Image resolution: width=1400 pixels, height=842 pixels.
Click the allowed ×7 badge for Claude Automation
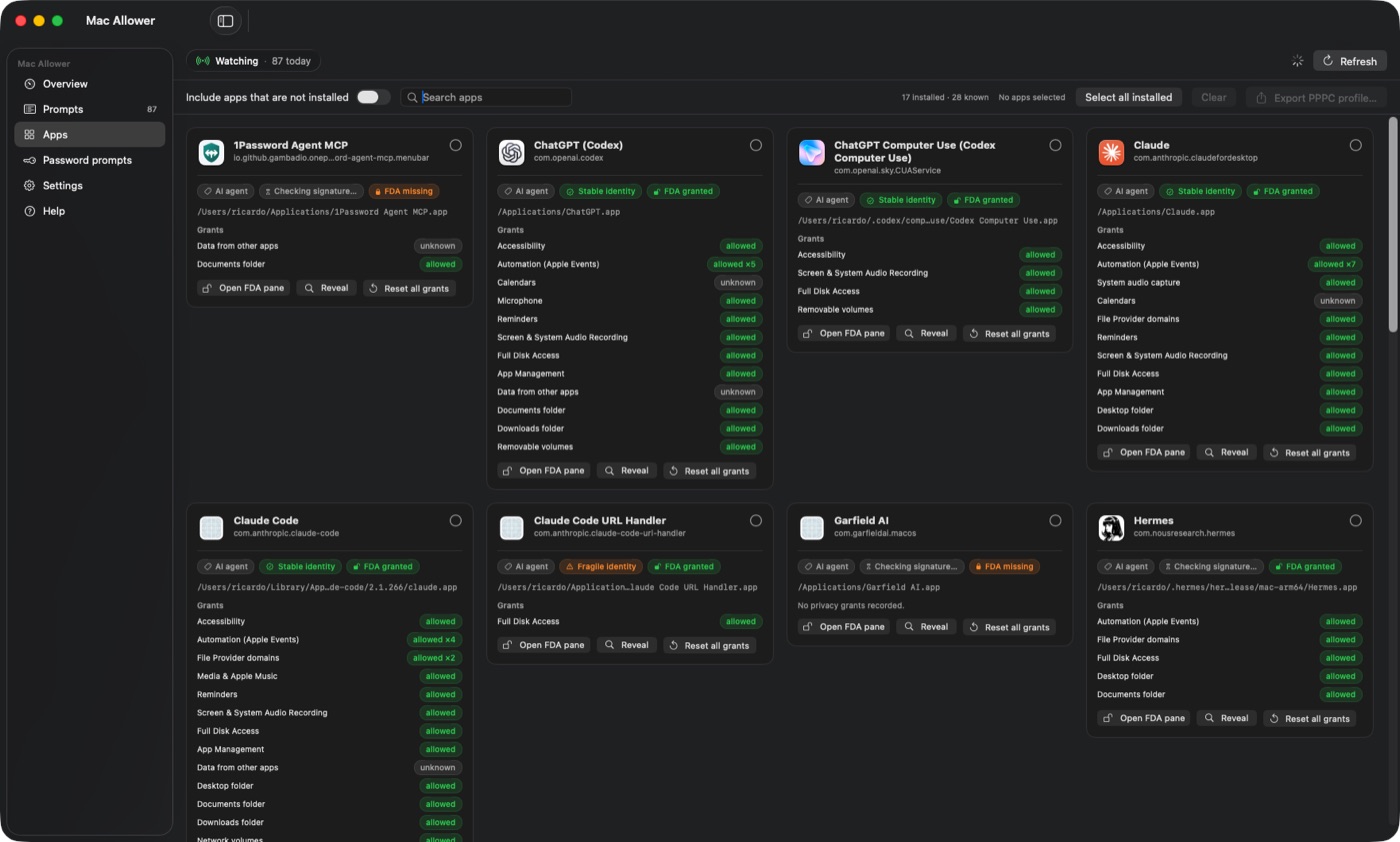pyautogui.click(x=1334, y=264)
